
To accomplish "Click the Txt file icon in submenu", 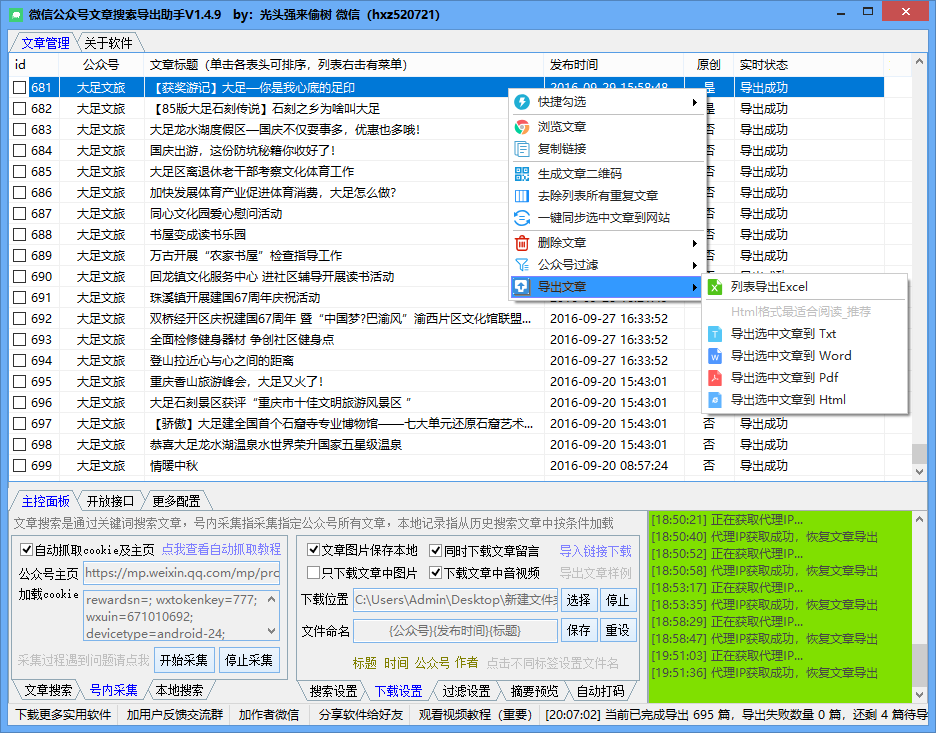I will 715,334.
